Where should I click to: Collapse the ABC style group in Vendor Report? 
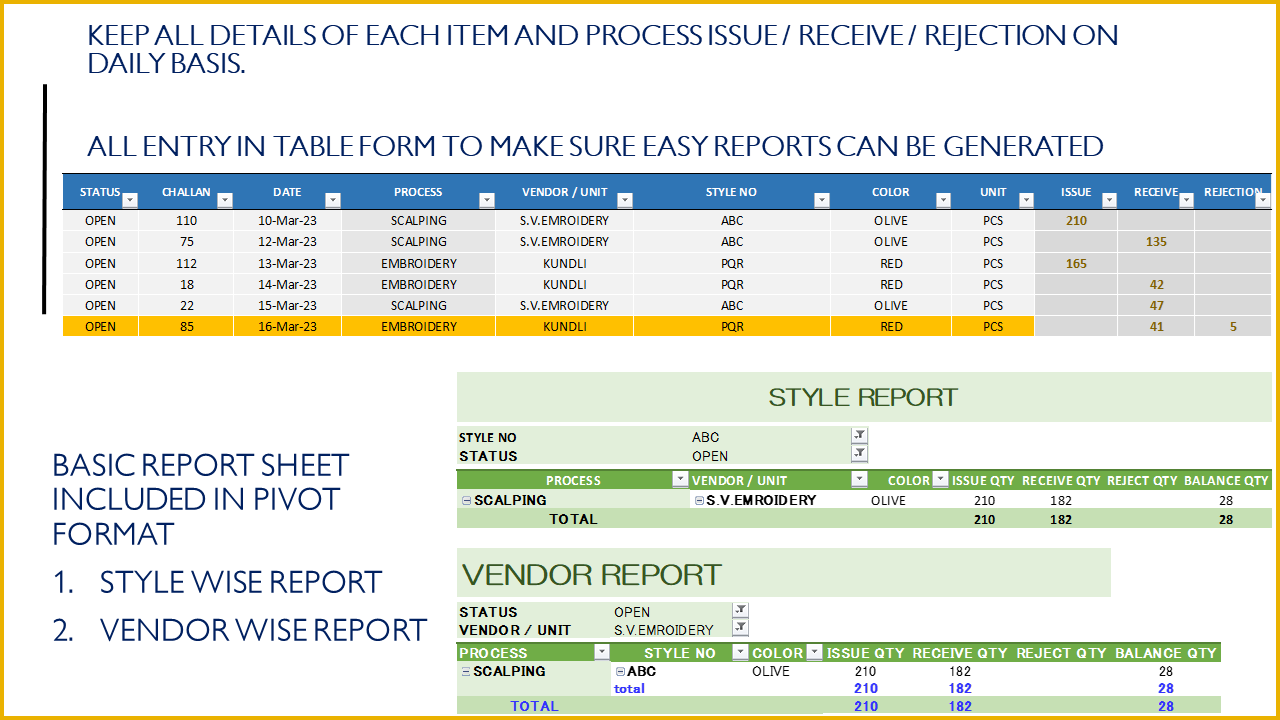click(620, 671)
